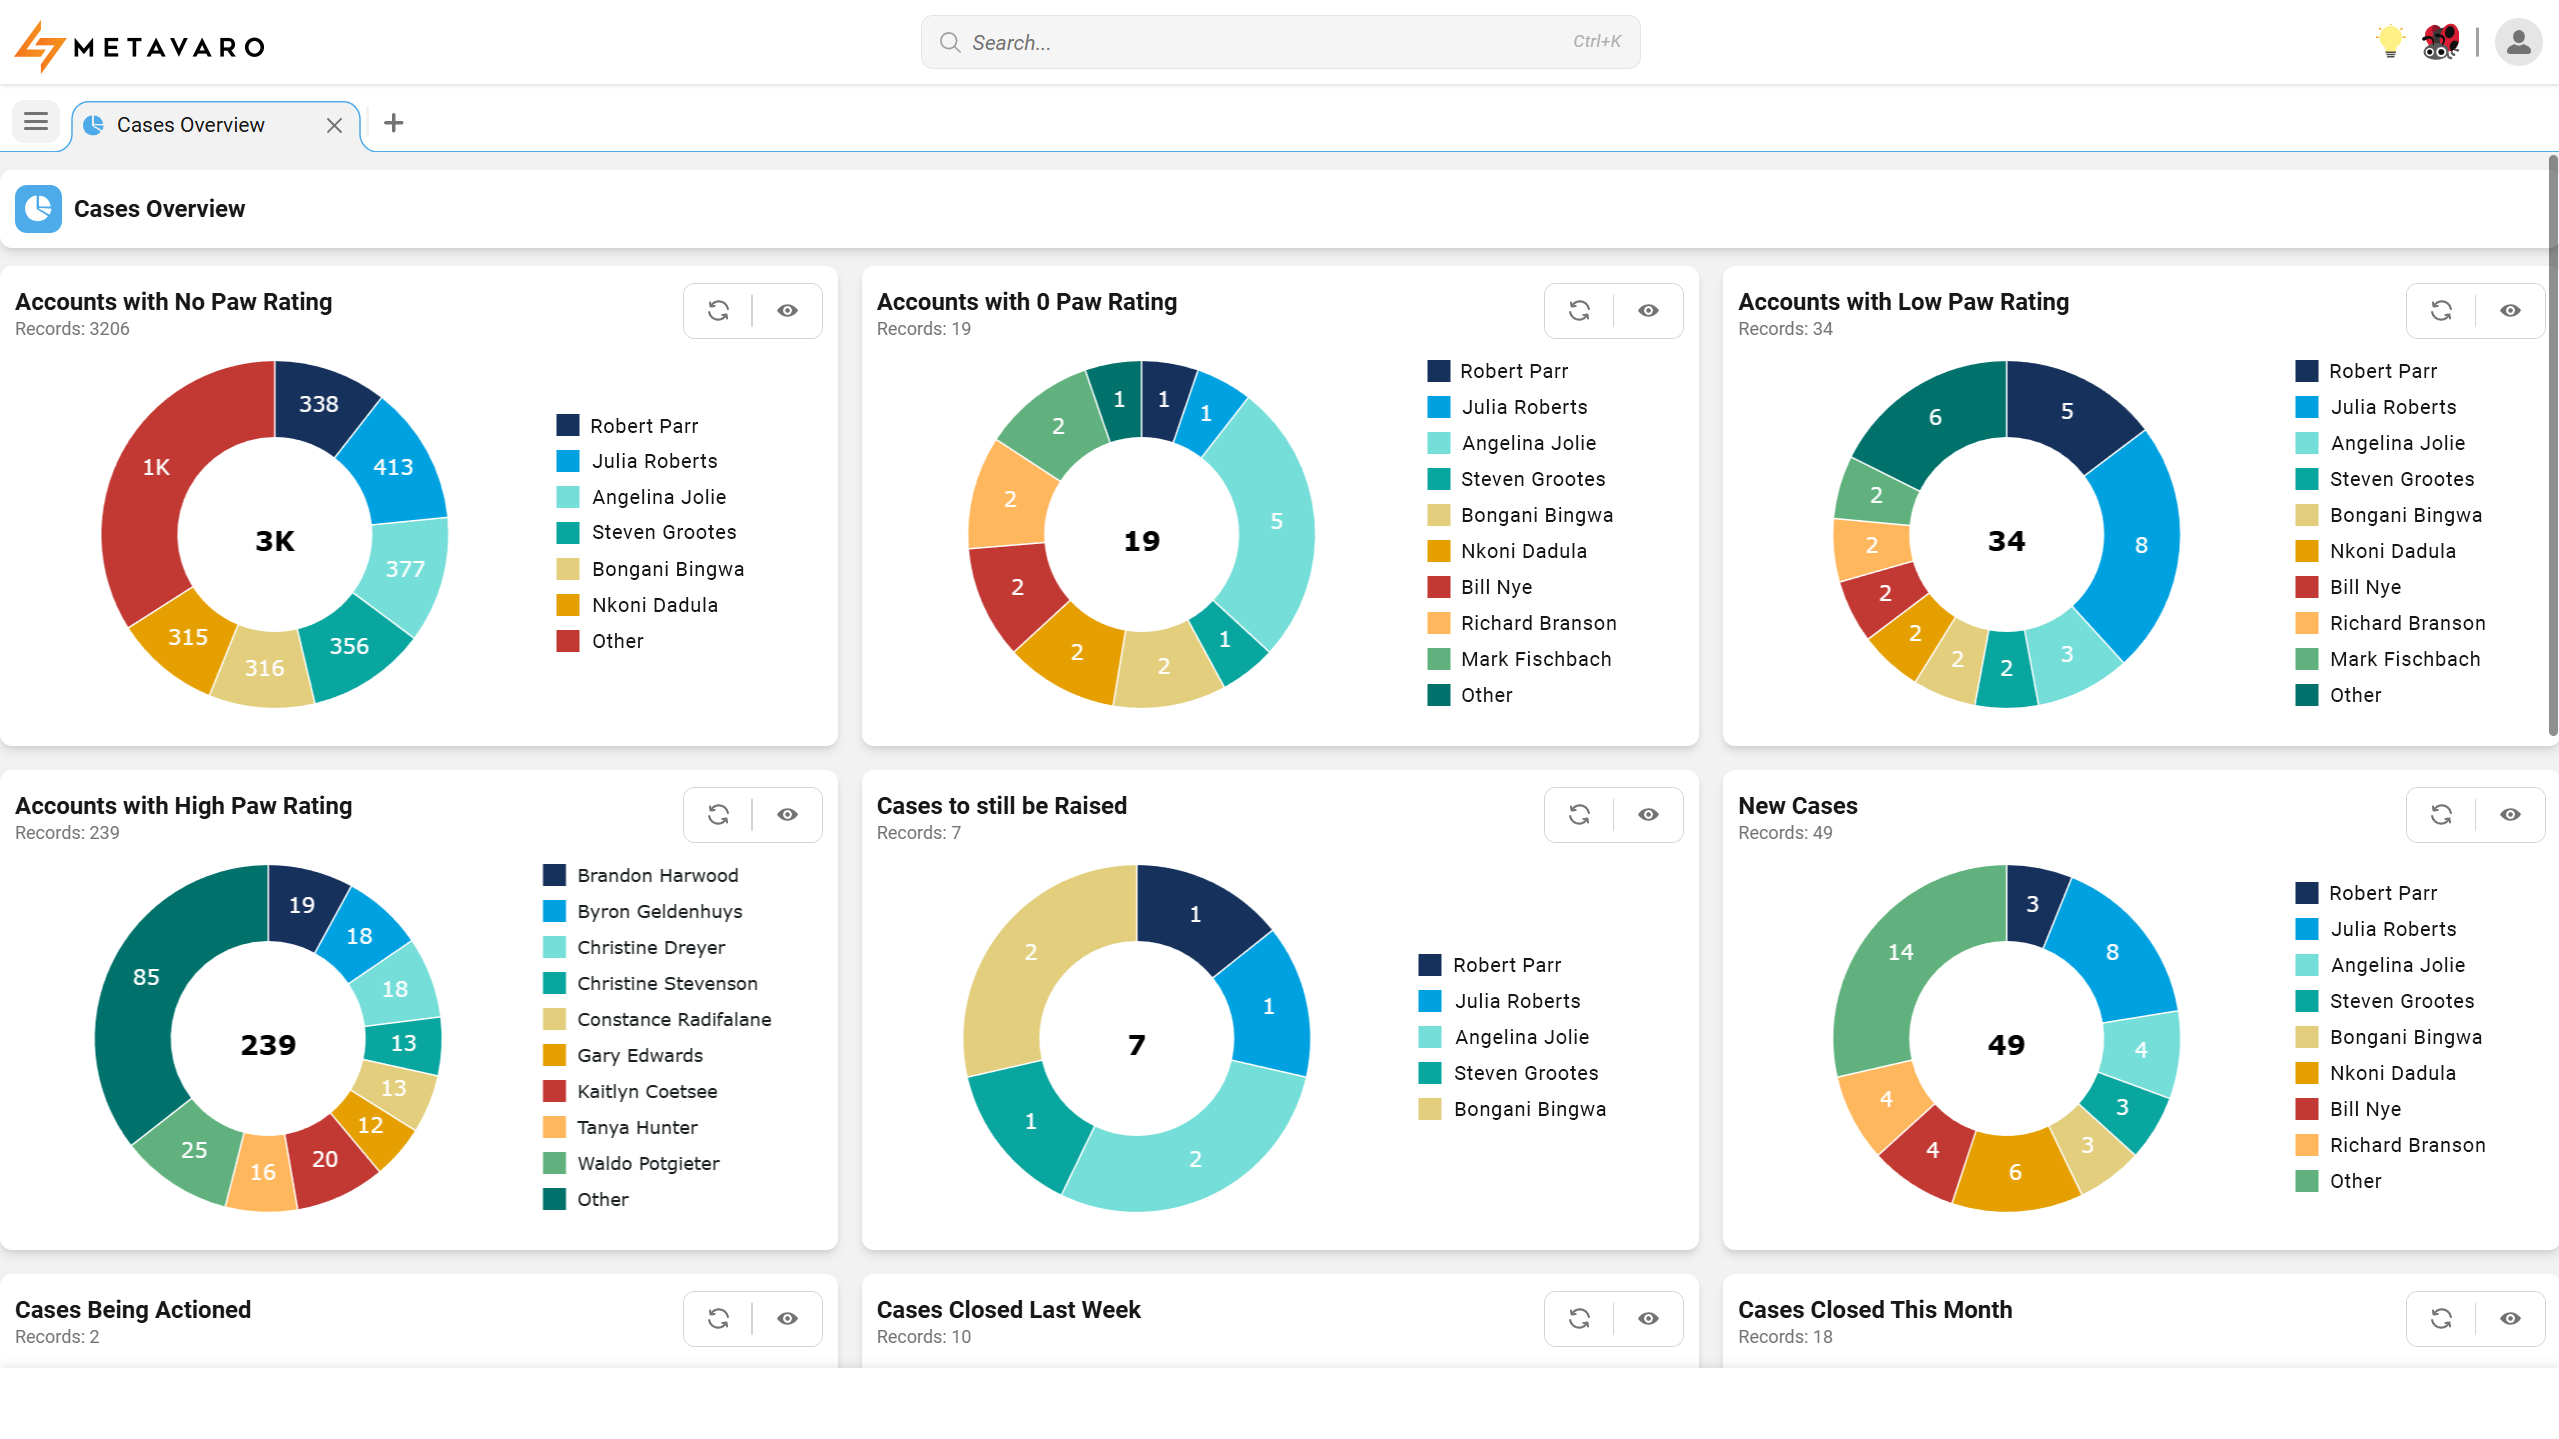The height and width of the screenshot is (1439, 2559).
Task: Refresh the Accounts with No Paw Rating chart
Action: click(x=718, y=311)
